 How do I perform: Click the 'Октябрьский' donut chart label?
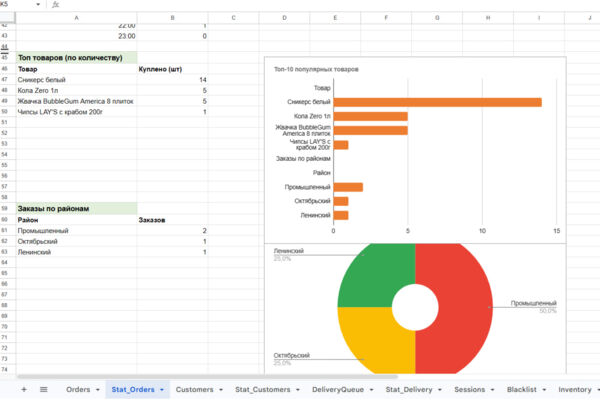(292, 355)
